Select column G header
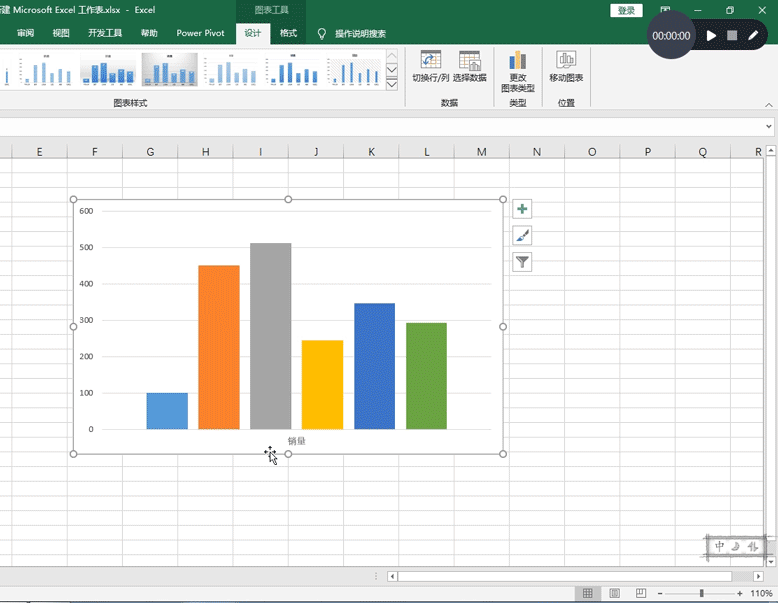This screenshot has height=603, width=778. [x=150, y=152]
